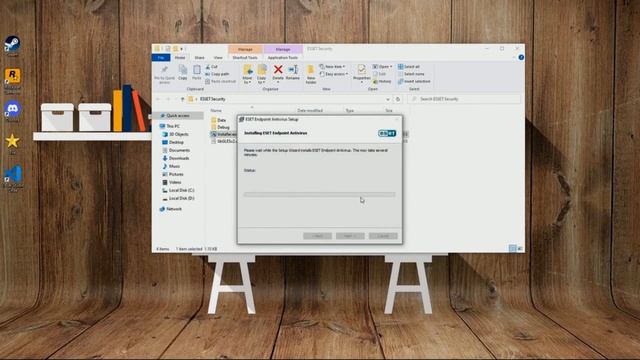Screen dimensions: 640x360
Task: Switch to details view in status bar
Action: pos(513,248)
